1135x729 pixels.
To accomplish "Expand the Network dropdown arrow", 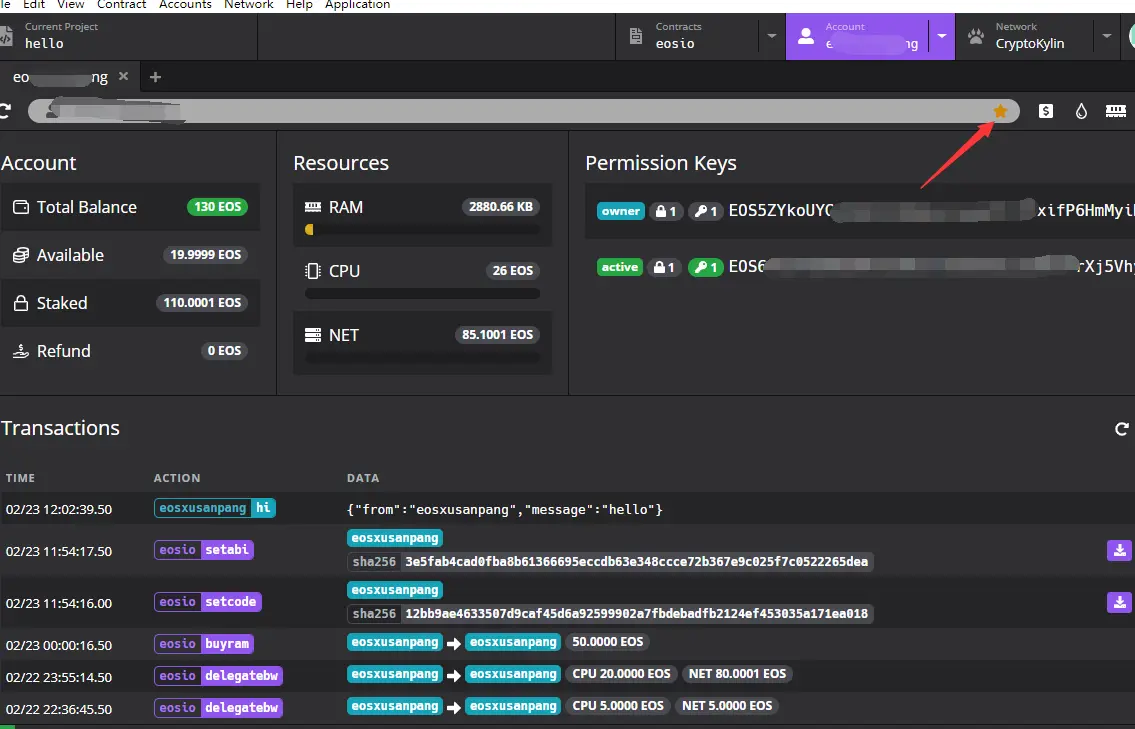I will pos(1107,35).
